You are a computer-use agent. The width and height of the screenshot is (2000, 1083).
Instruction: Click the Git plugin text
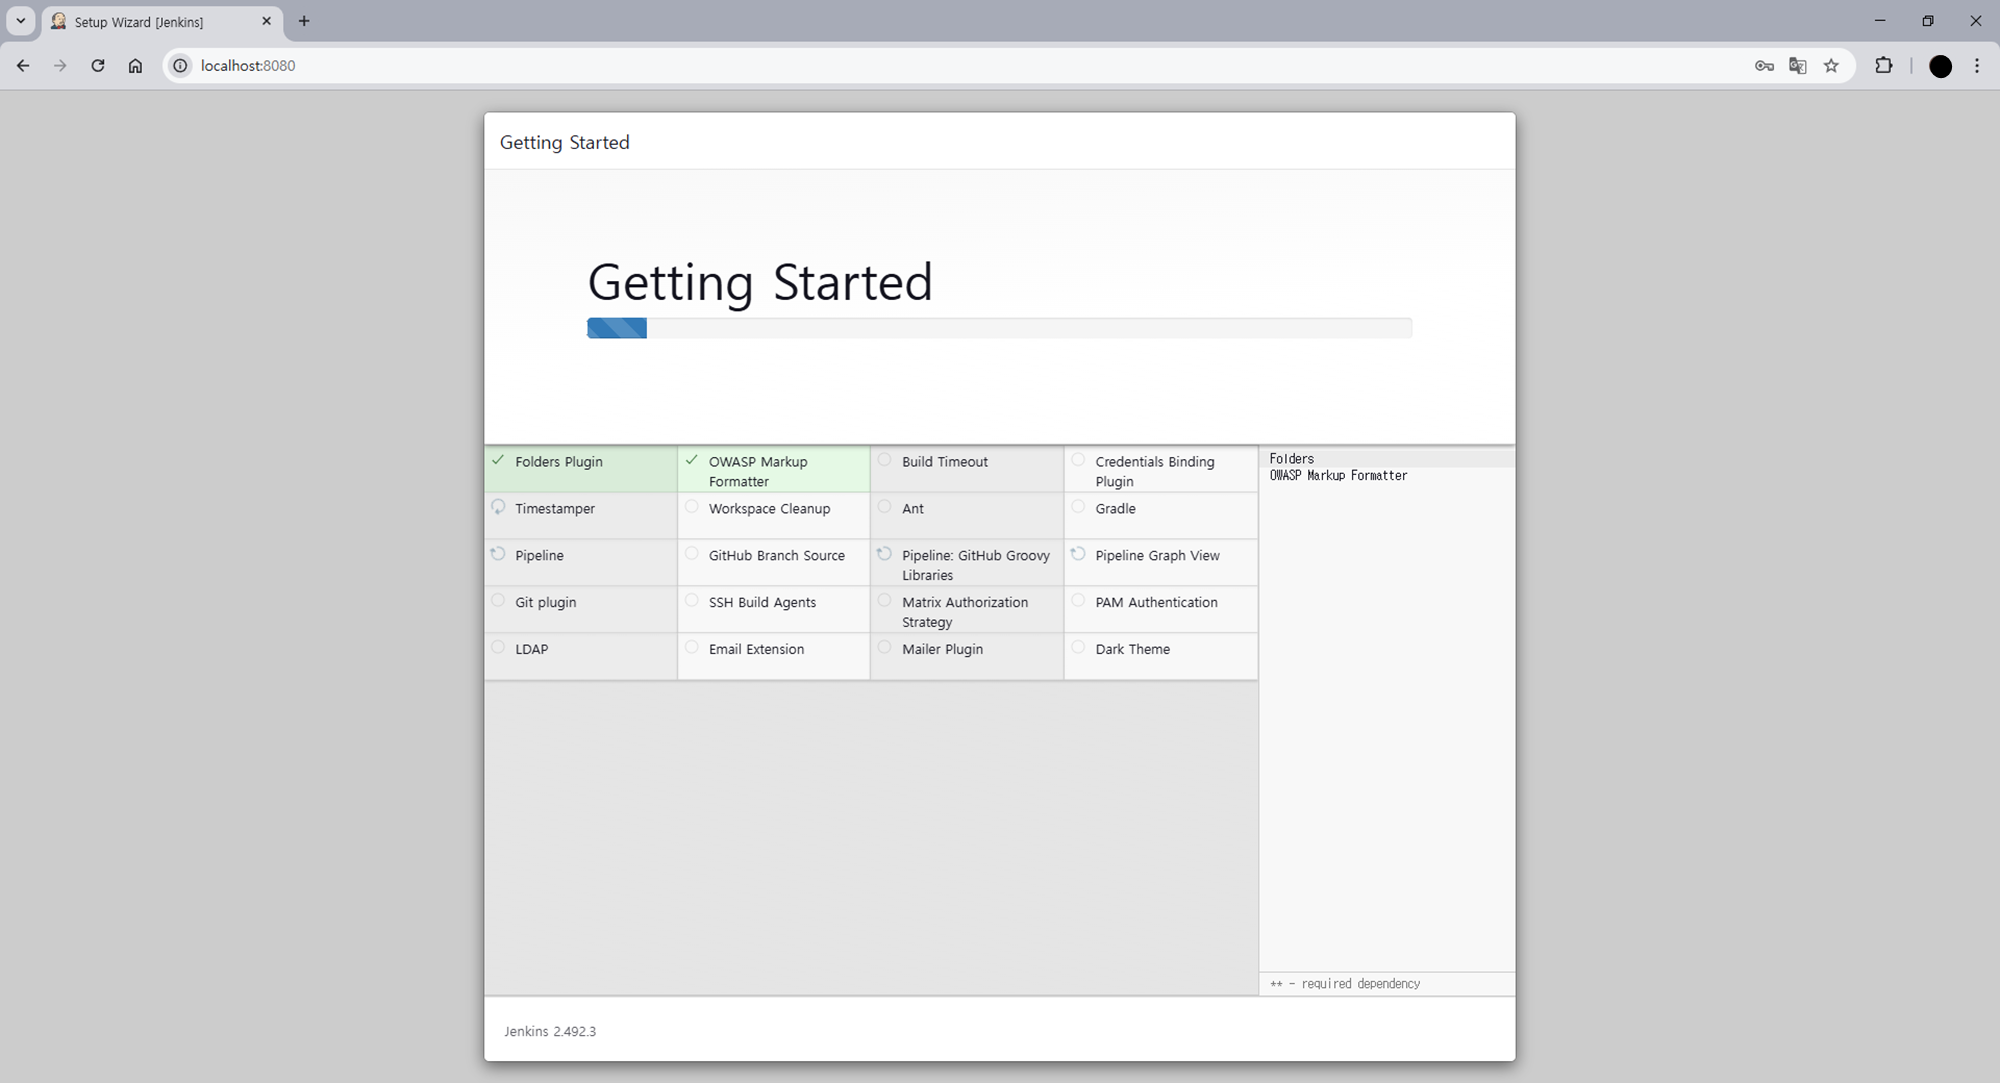(x=546, y=603)
